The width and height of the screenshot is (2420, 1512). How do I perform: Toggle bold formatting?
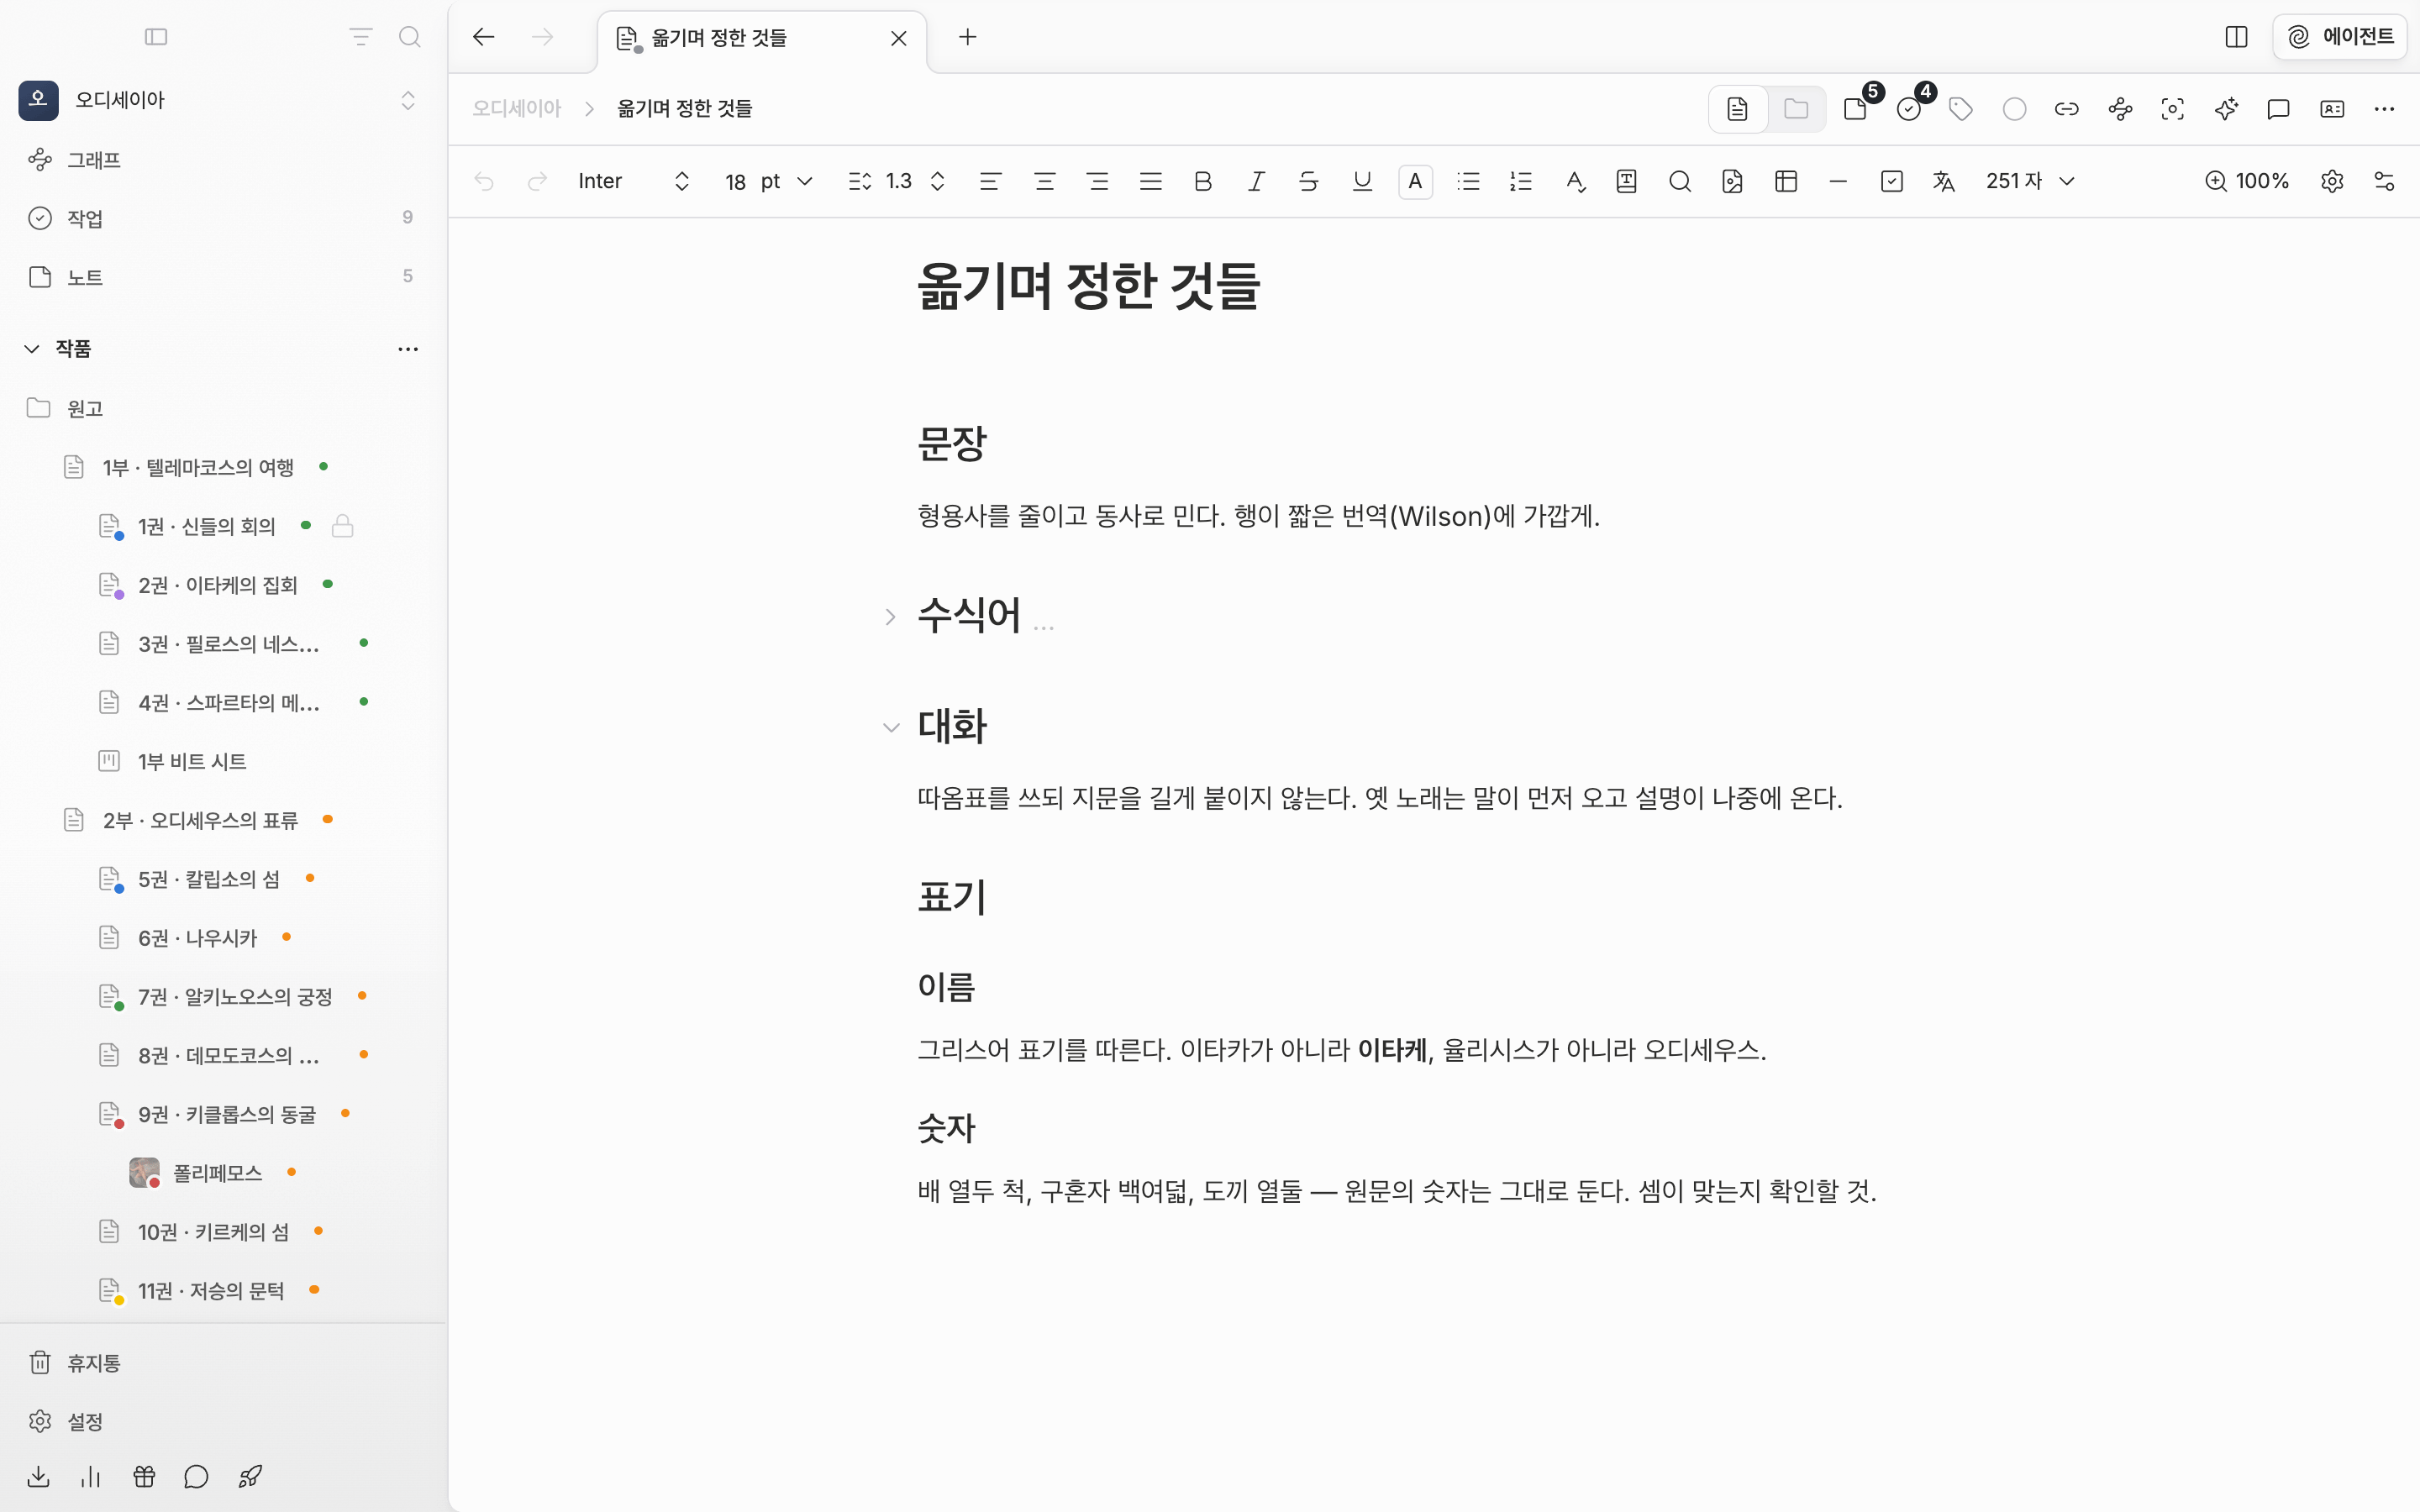1203,181
